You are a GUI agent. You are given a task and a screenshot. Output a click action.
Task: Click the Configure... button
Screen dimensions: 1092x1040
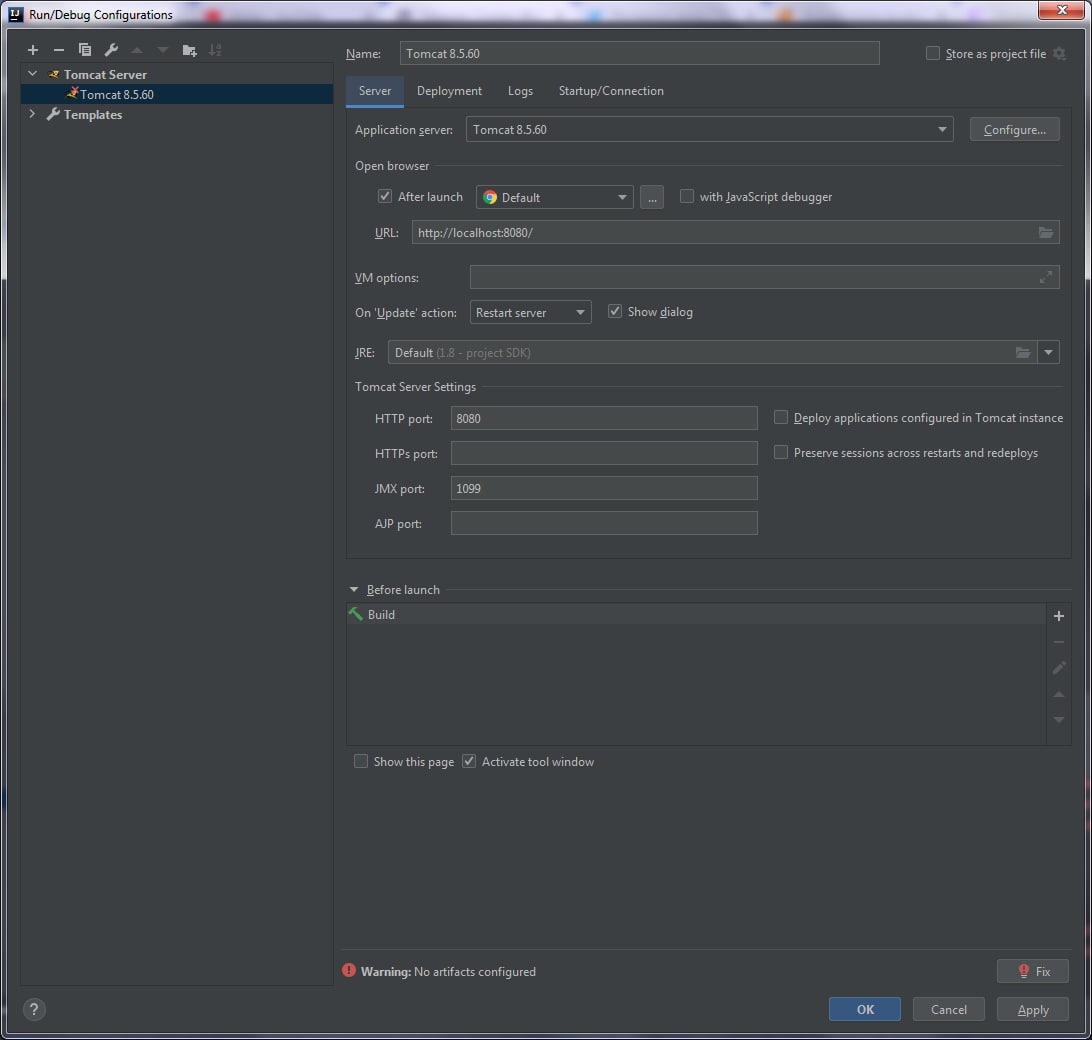[x=1014, y=130]
